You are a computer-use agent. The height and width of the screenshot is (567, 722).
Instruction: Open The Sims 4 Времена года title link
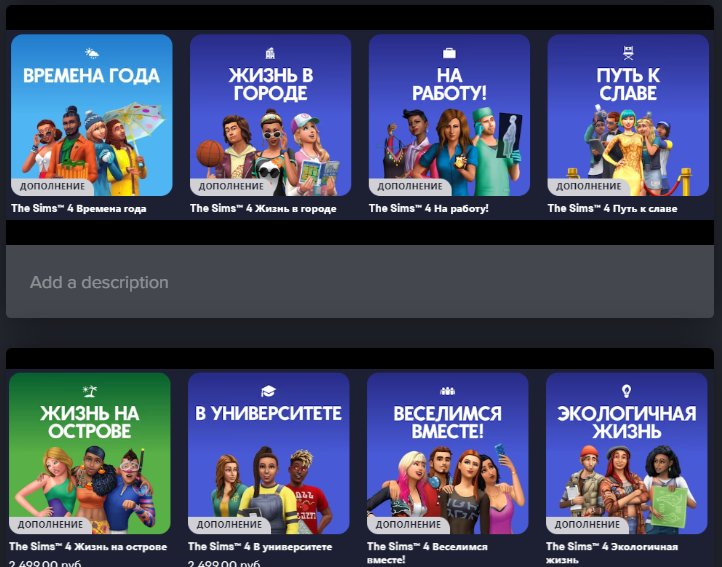78,209
